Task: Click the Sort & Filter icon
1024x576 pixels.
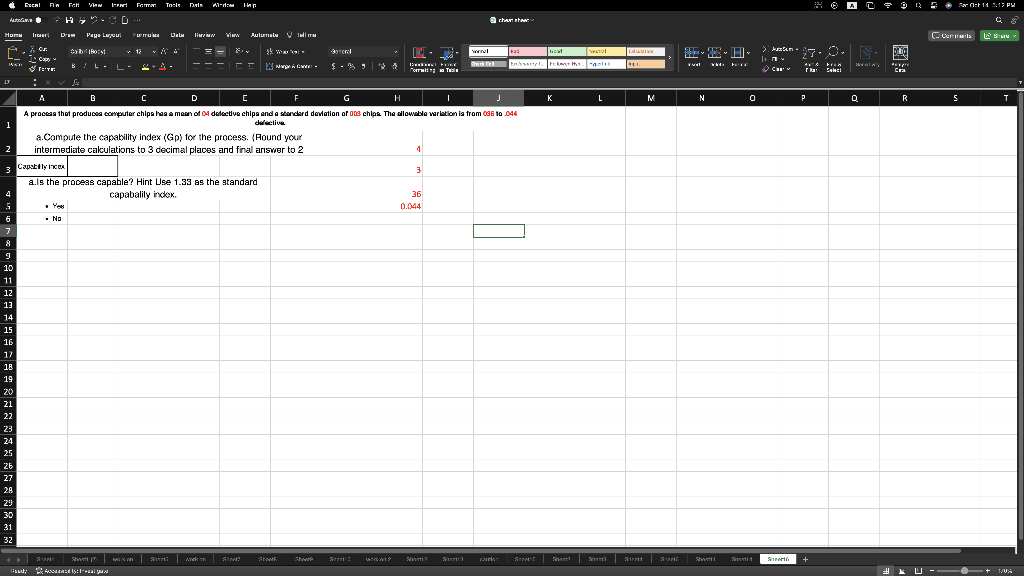Action: tap(809, 53)
